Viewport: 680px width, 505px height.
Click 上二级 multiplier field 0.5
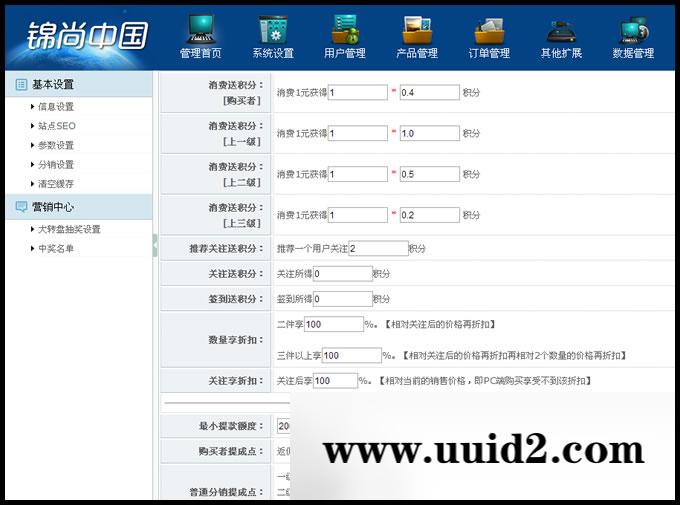point(430,174)
